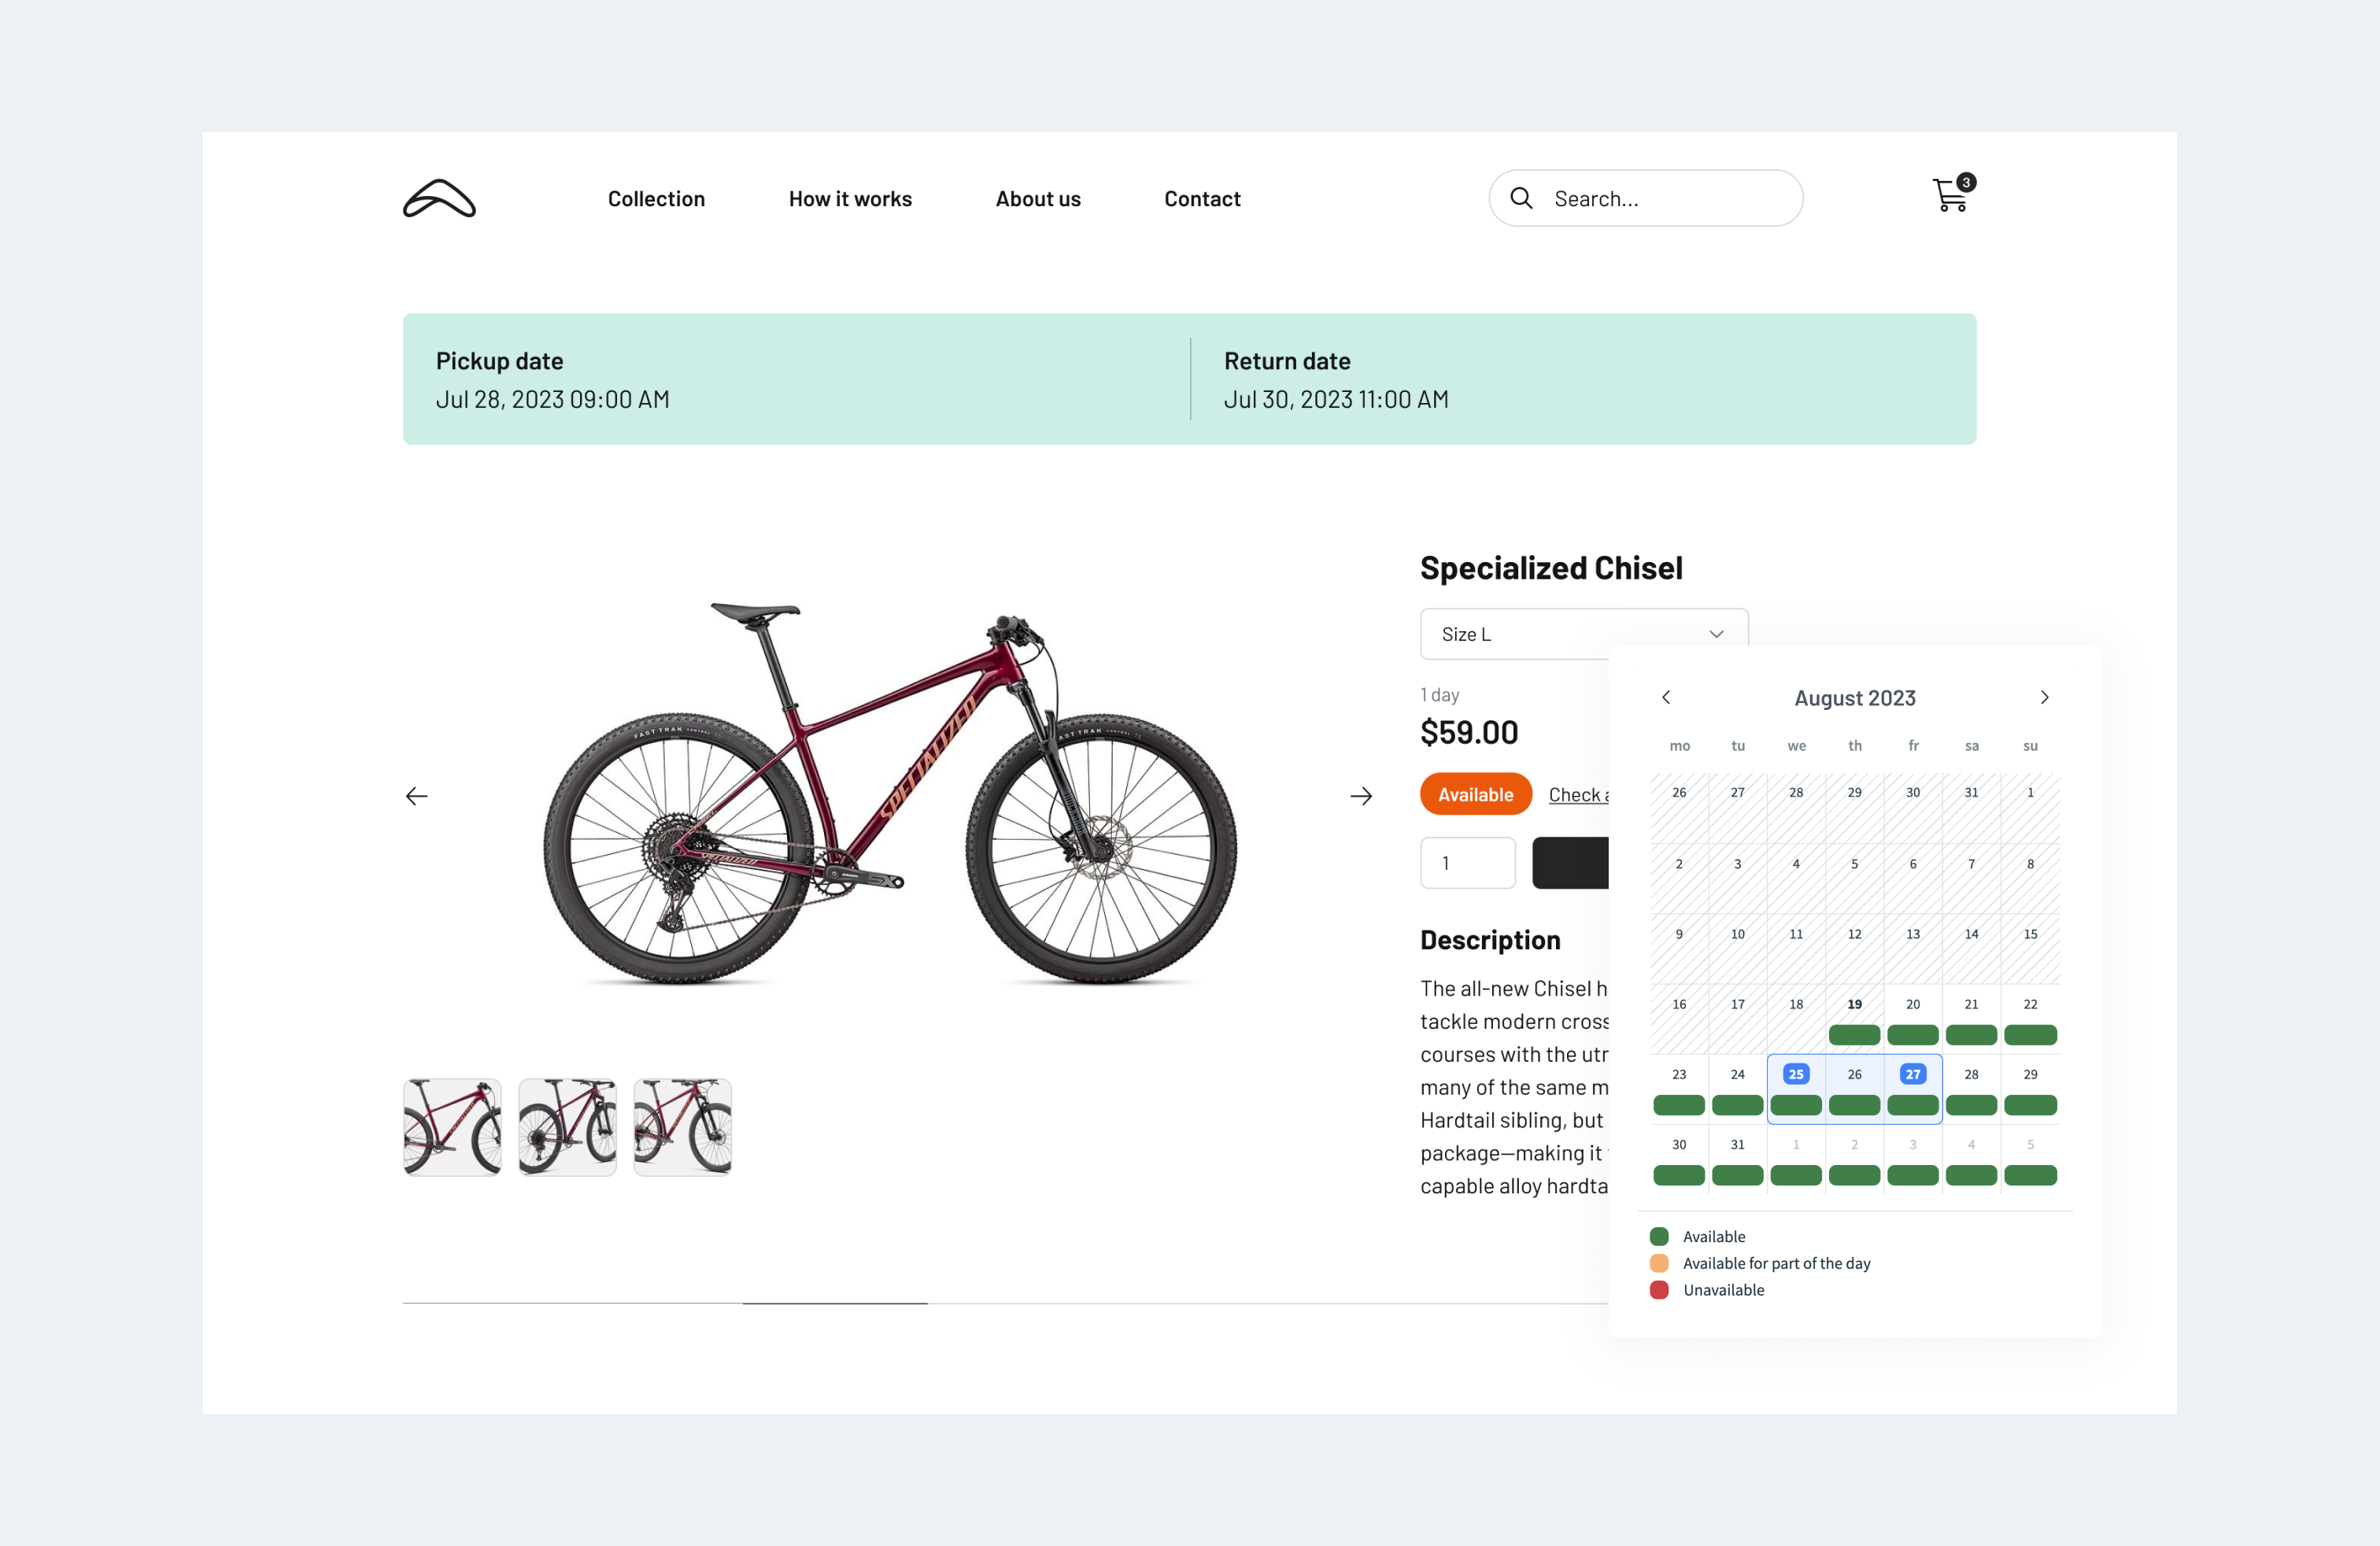The width and height of the screenshot is (2380, 1546).
Task: Go to next month in the calendar
Action: click(2044, 697)
